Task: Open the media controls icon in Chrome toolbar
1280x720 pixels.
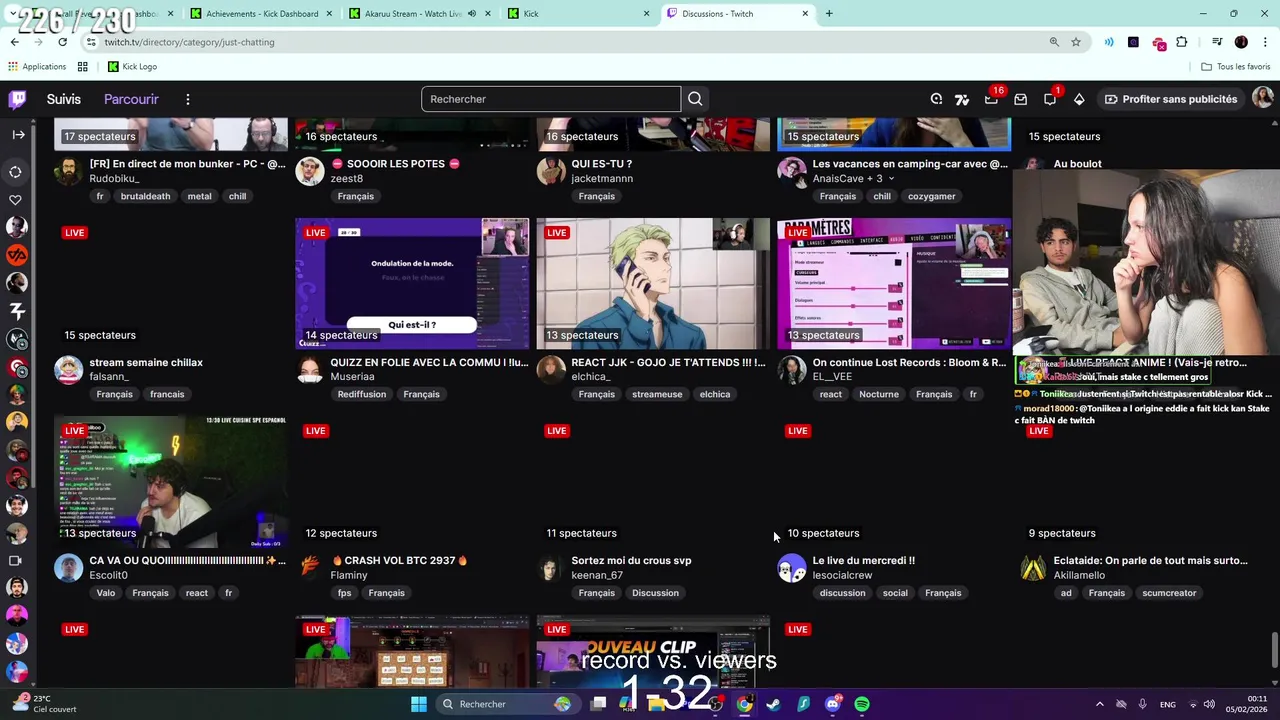Action: point(1217,42)
